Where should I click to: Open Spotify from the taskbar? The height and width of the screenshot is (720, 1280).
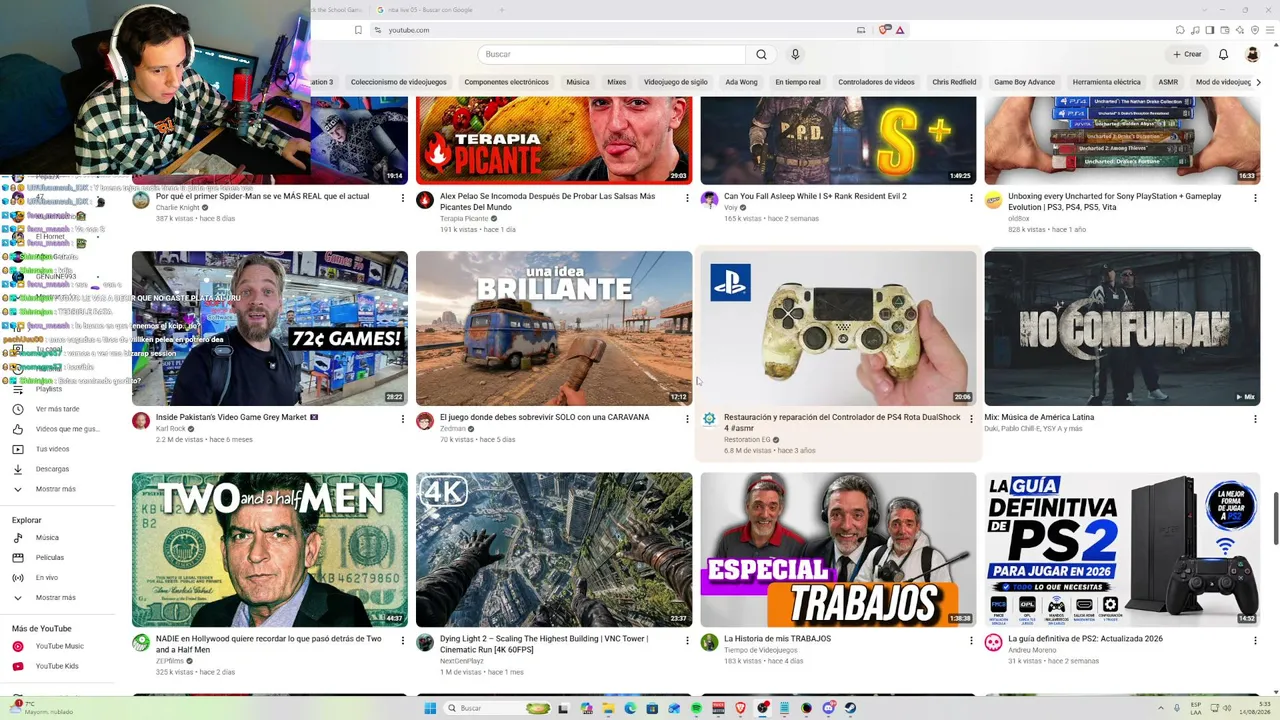696,708
